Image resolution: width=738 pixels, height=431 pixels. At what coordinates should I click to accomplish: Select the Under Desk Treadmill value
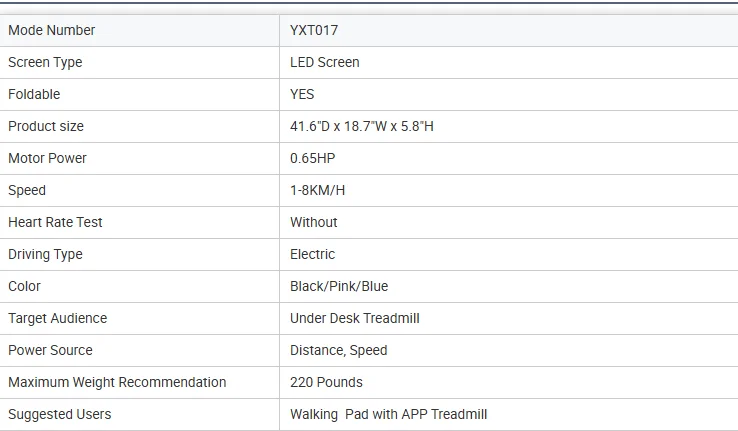pyautogui.click(x=354, y=318)
